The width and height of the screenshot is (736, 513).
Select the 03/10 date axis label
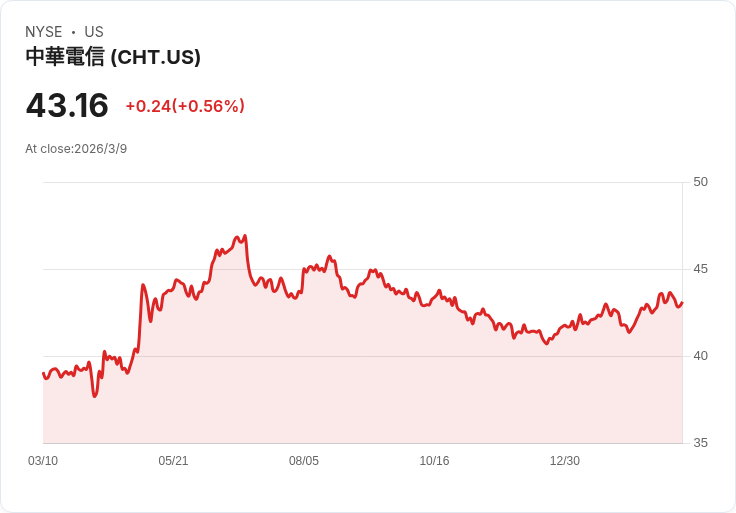coord(43,461)
